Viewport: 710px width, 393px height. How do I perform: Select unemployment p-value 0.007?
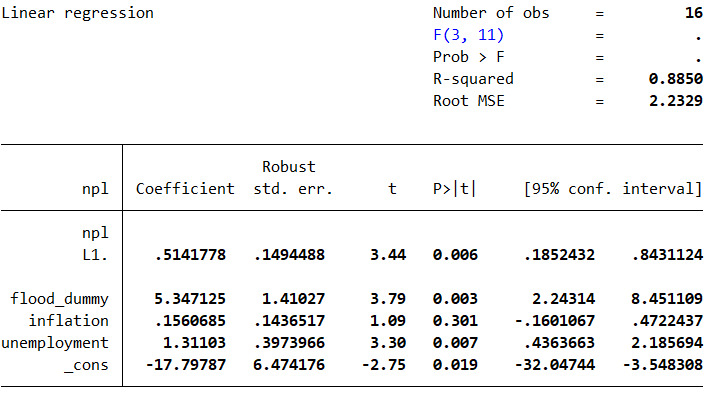coord(455,343)
